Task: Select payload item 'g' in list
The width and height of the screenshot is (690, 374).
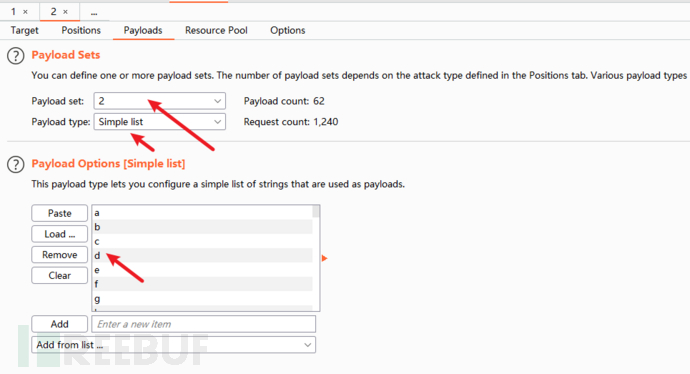Action: (202, 299)
